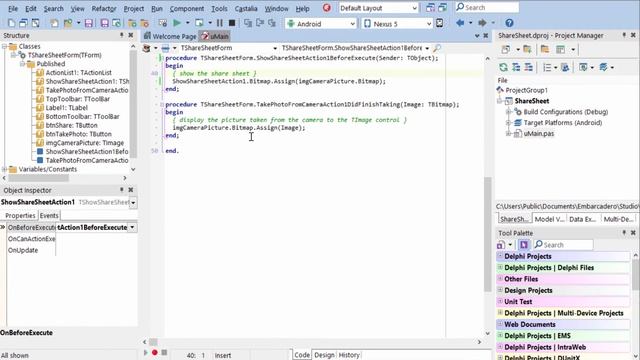This screenshot has width=640, height=360.
Task: Click the folder icon in Project Manager toolbar
Action: coord(544,49)
